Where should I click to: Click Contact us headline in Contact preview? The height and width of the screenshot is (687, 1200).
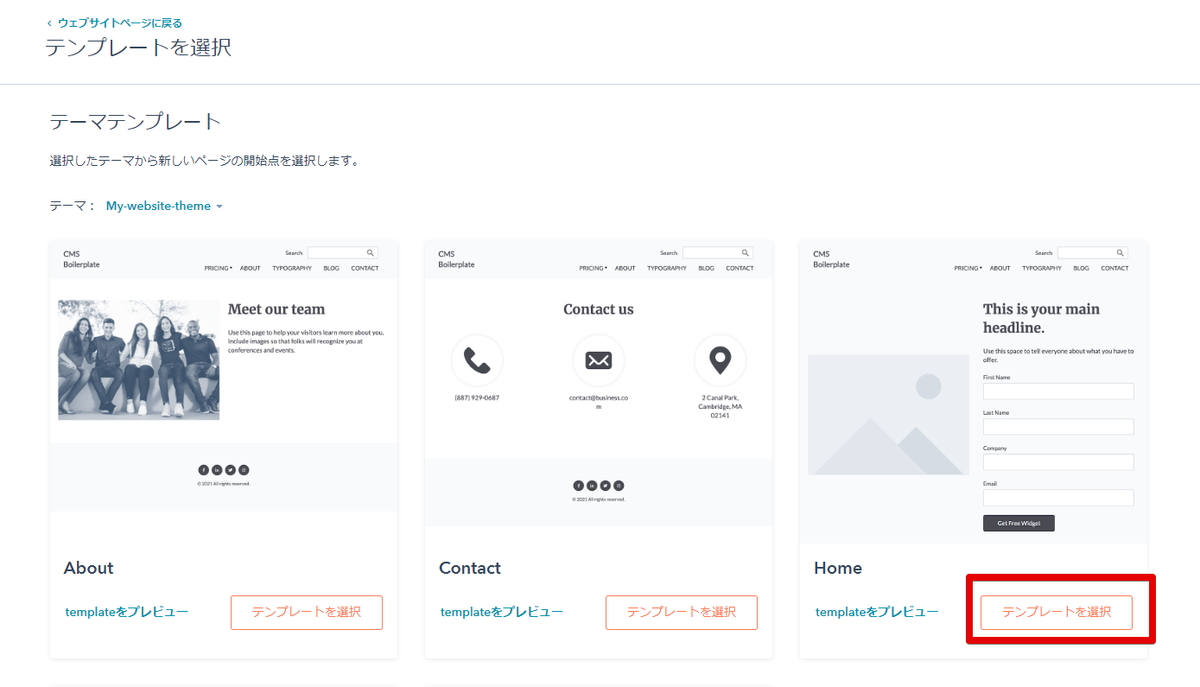click(598, 310)
